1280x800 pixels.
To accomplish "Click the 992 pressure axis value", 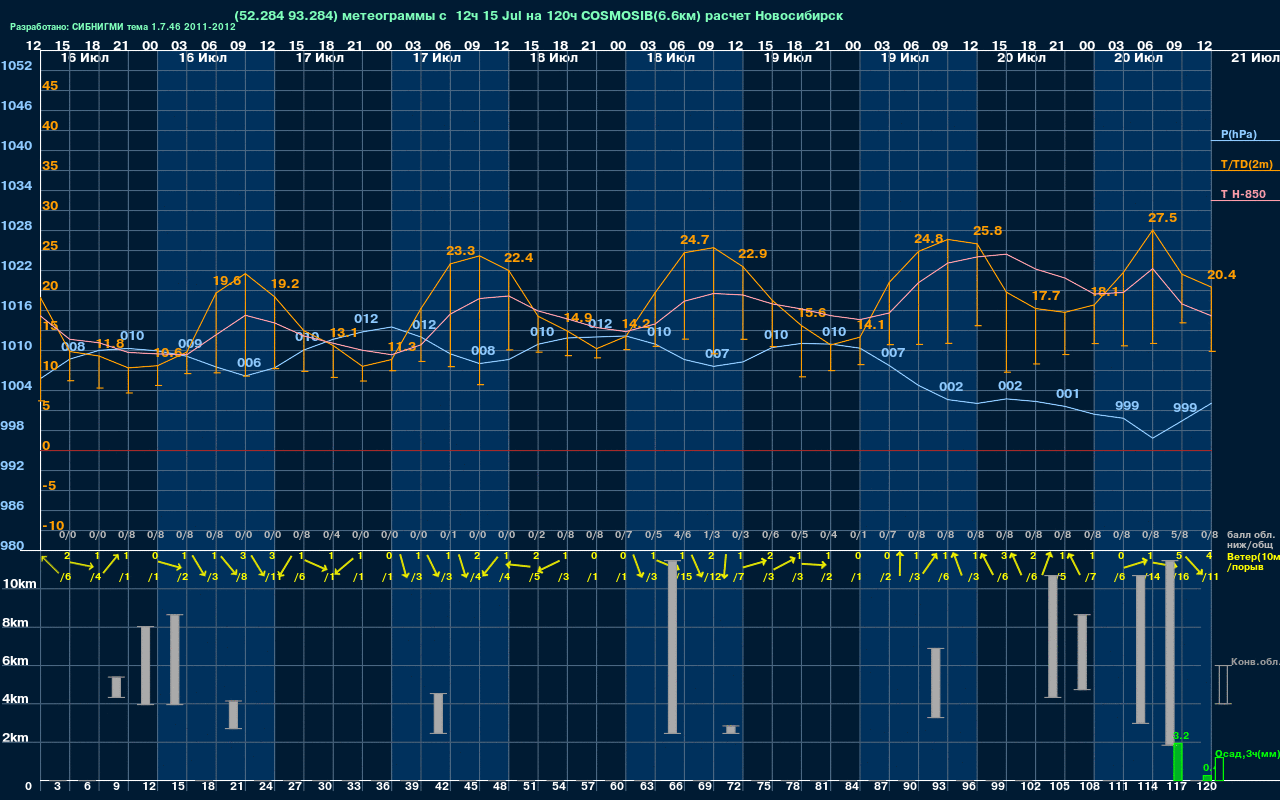I will (x=12, y=466).
